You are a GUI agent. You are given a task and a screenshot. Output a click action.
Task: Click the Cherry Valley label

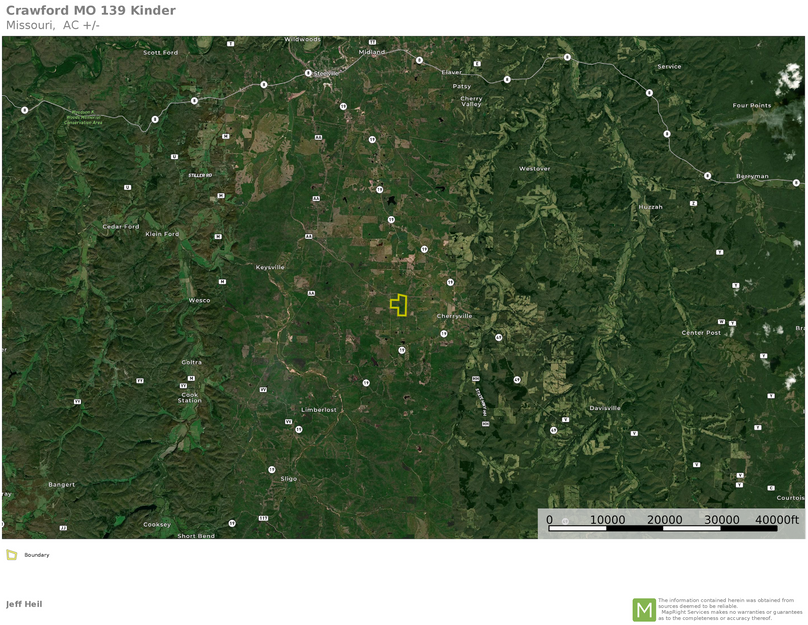pyautogui.click(x=471, y=101)
